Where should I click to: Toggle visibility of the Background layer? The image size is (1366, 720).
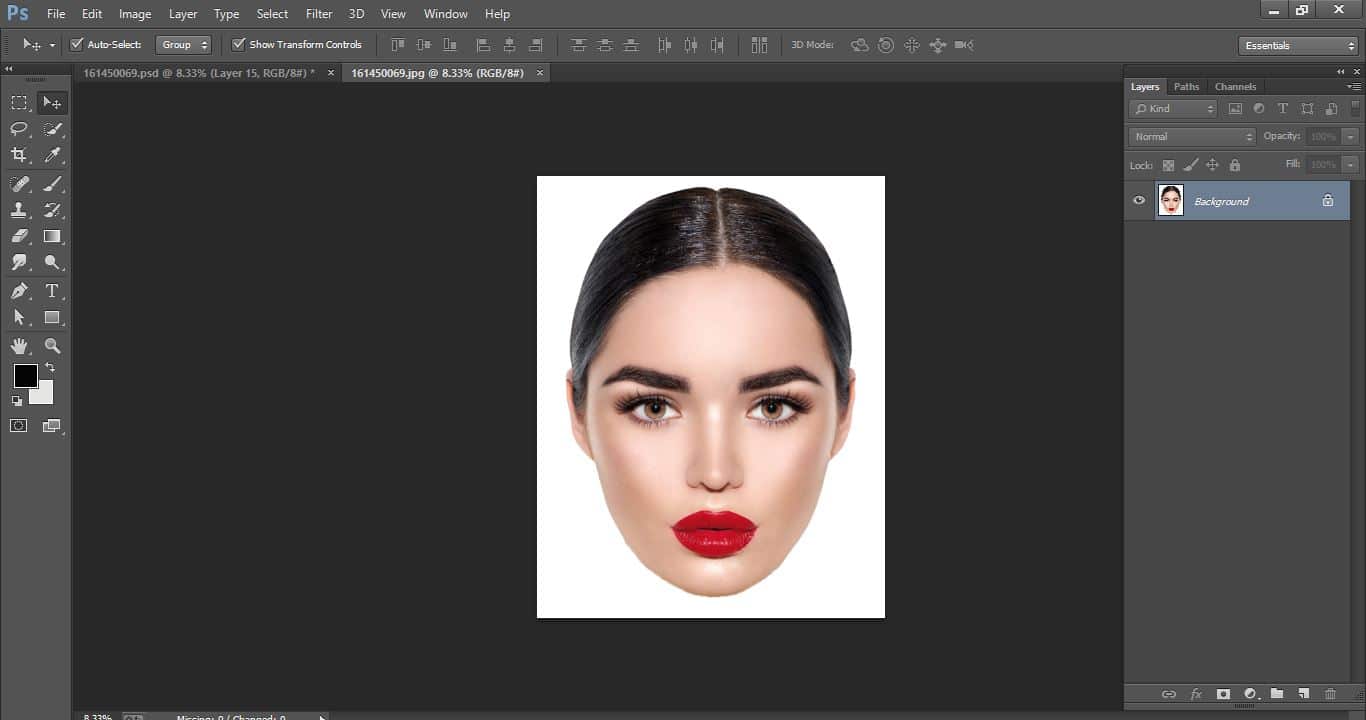(1139, 201)
